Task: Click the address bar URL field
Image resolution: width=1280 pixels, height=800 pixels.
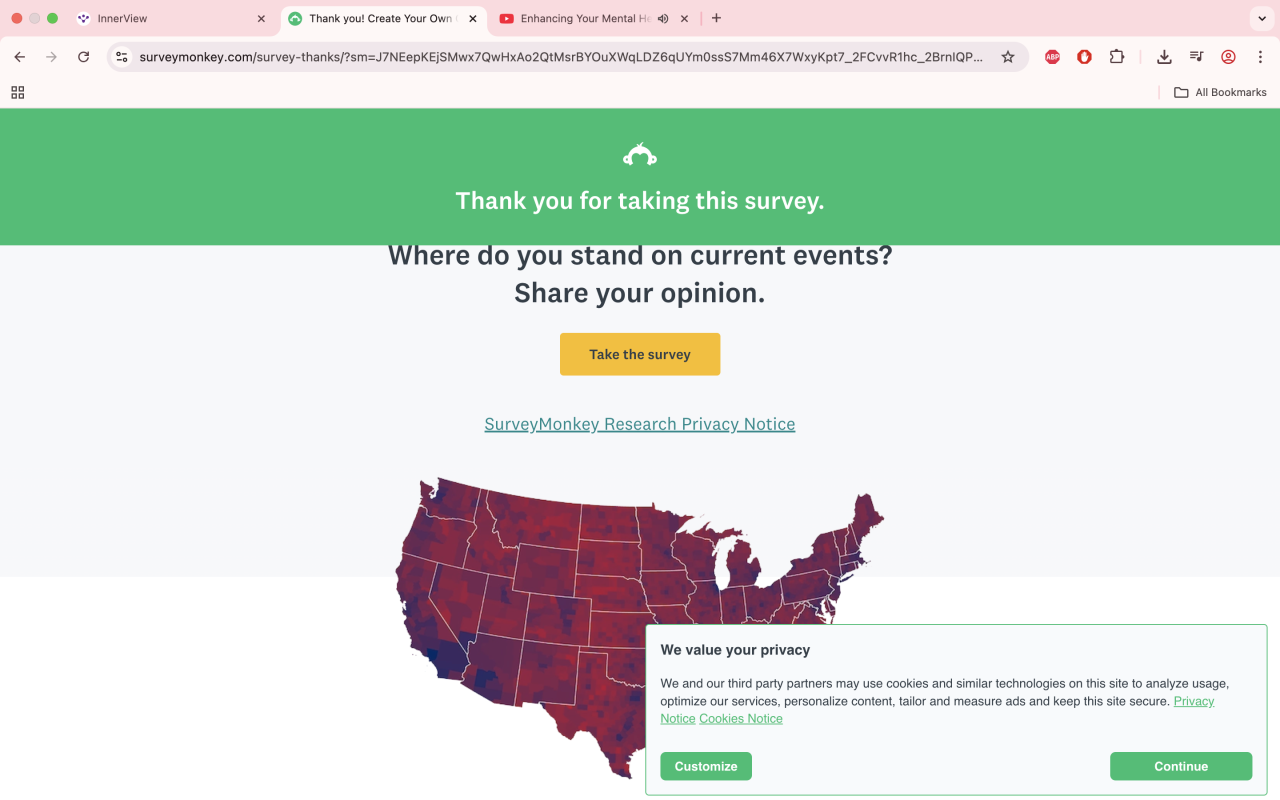Action: coord(560,57)
